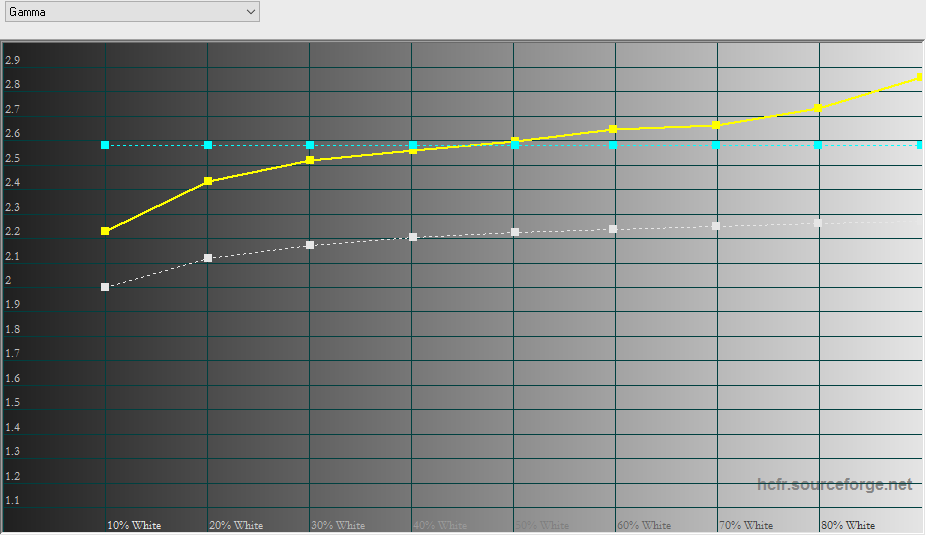Click the yellow gamma point at 20% White

coord(208,181)
